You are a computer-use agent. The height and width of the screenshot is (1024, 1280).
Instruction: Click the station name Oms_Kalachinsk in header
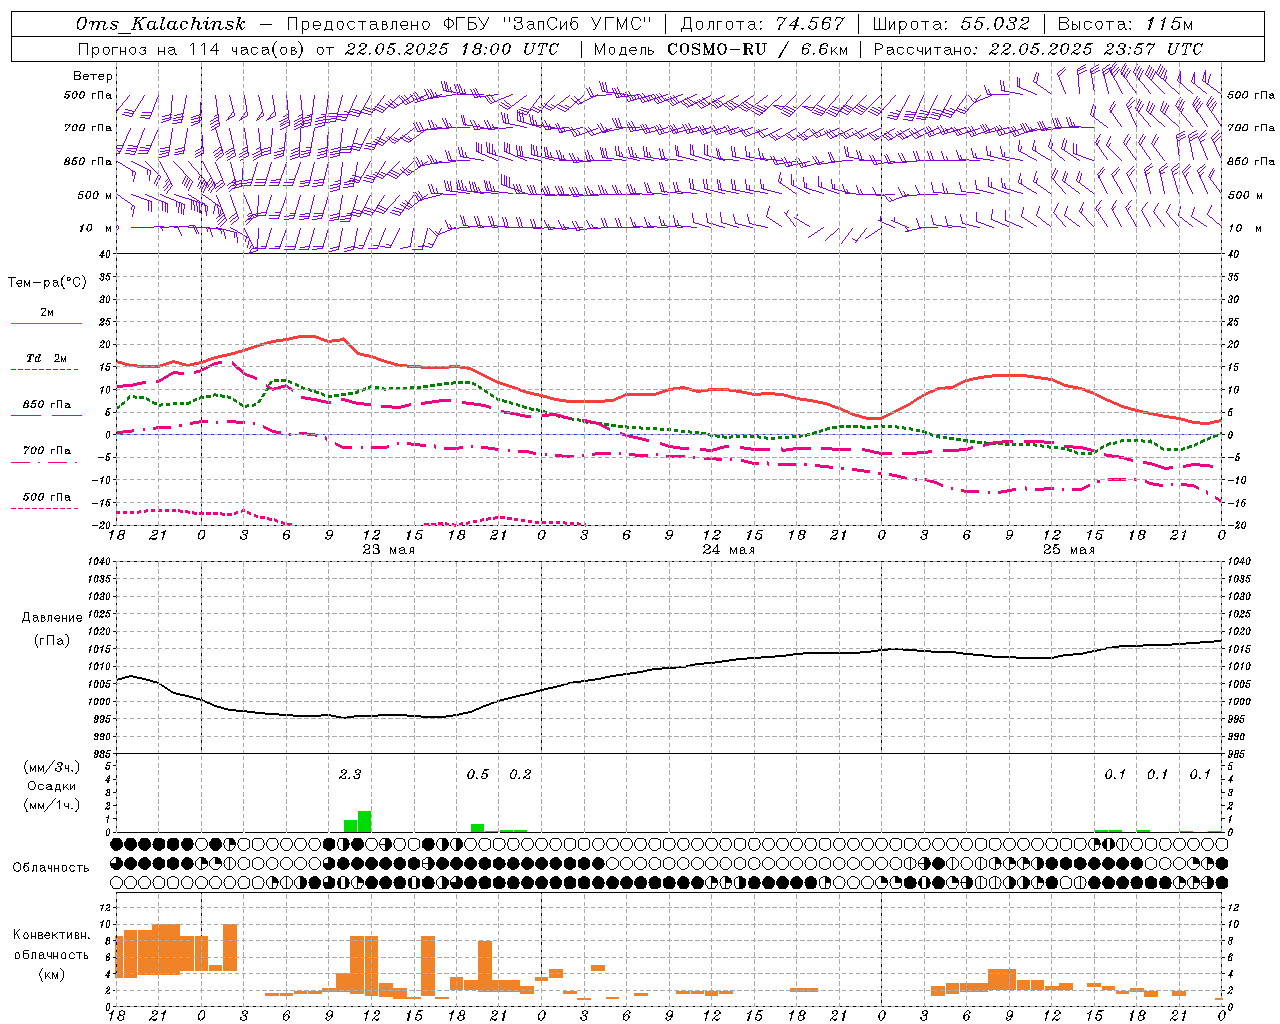point(161,24)
